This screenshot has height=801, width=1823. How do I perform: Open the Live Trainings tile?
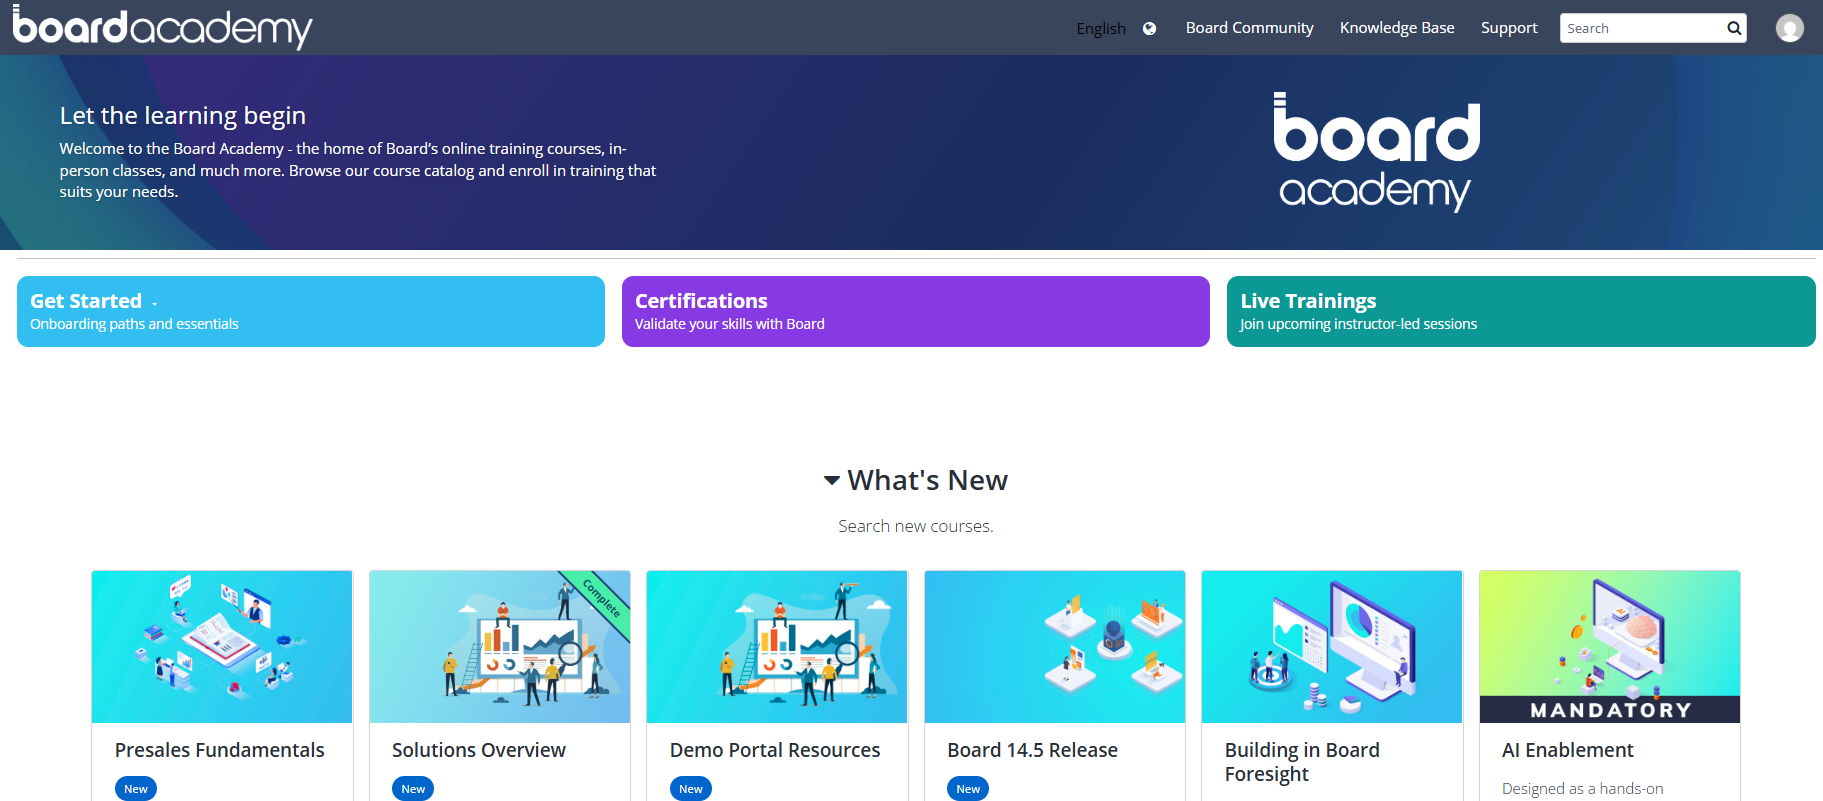click(1521, 311)
